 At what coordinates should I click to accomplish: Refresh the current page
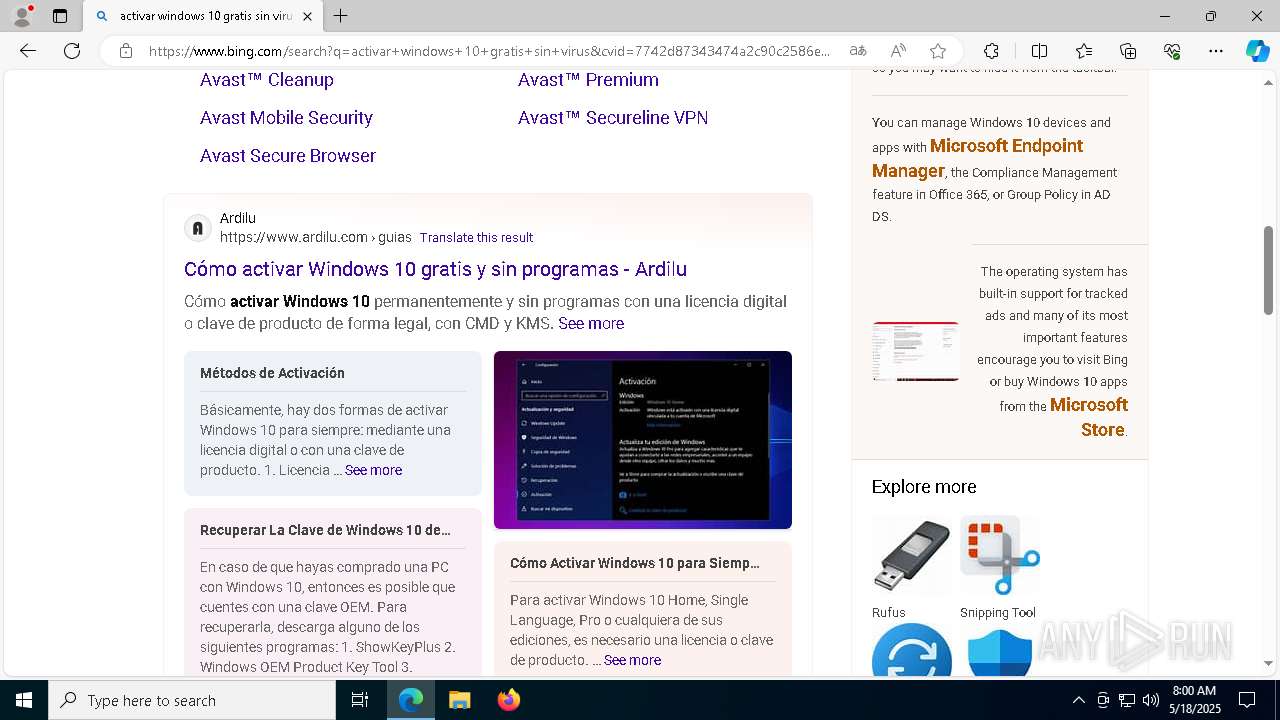[x=72, y=51]
